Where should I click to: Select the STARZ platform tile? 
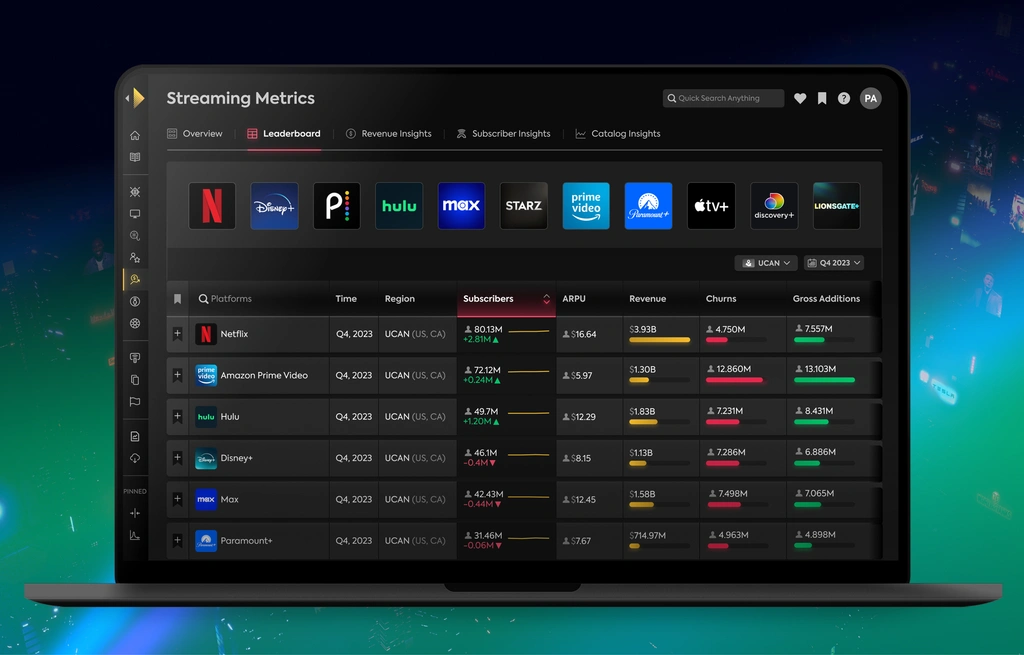coord(524,206)
